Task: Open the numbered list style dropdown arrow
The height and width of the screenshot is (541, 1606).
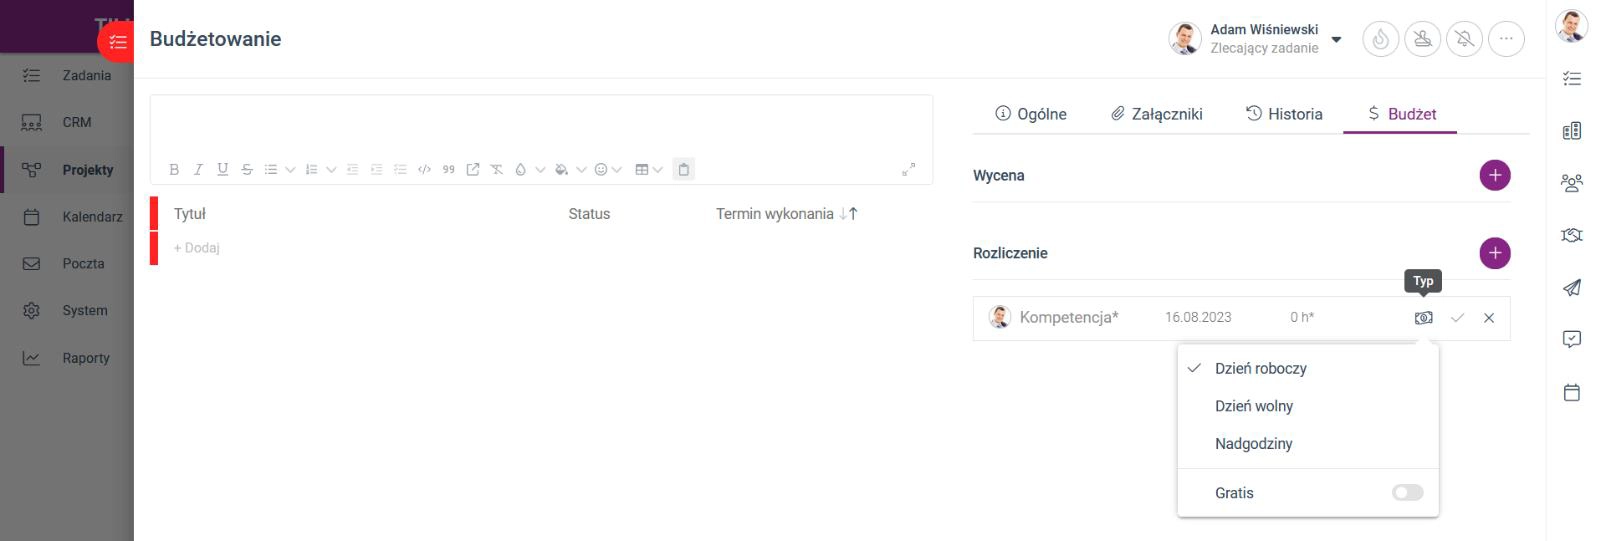Action: 331,169
